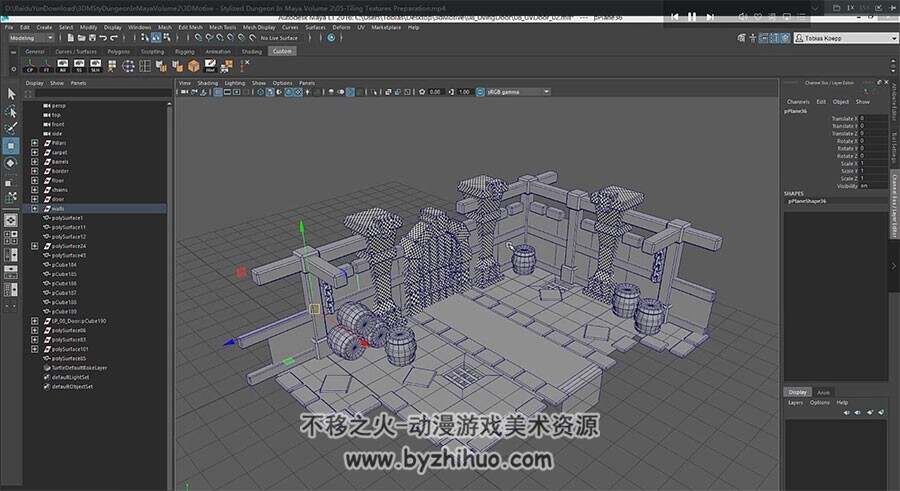The image size is (900, 491).
Task: Click the Hist shelf icon
Action: pos(210,66)
